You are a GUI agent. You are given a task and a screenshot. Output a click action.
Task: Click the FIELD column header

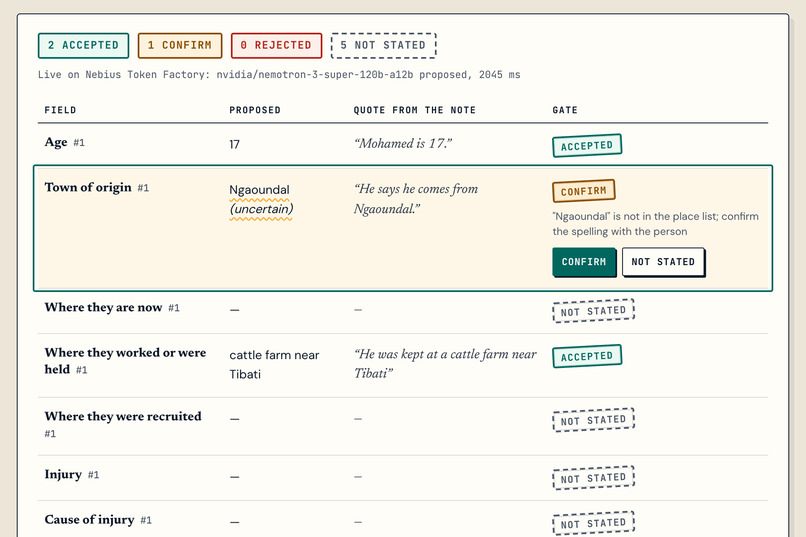pyautogui.click(x=60, y=110)
